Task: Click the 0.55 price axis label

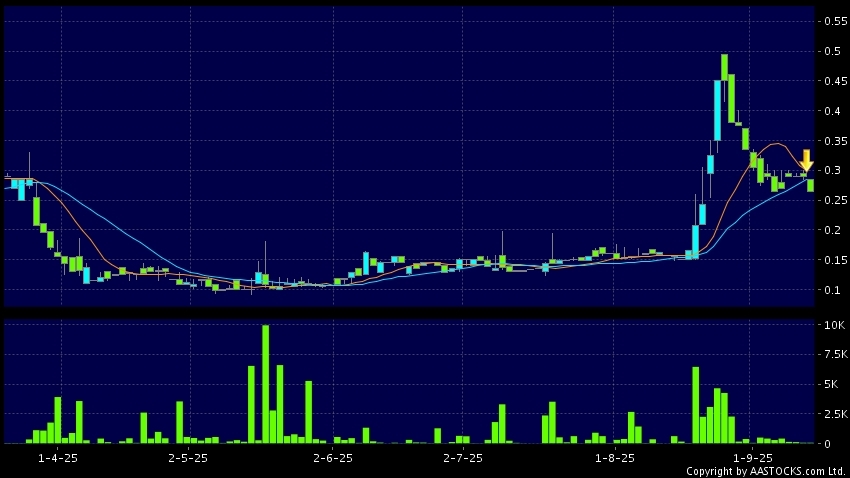Action: (x=832, y=21)
